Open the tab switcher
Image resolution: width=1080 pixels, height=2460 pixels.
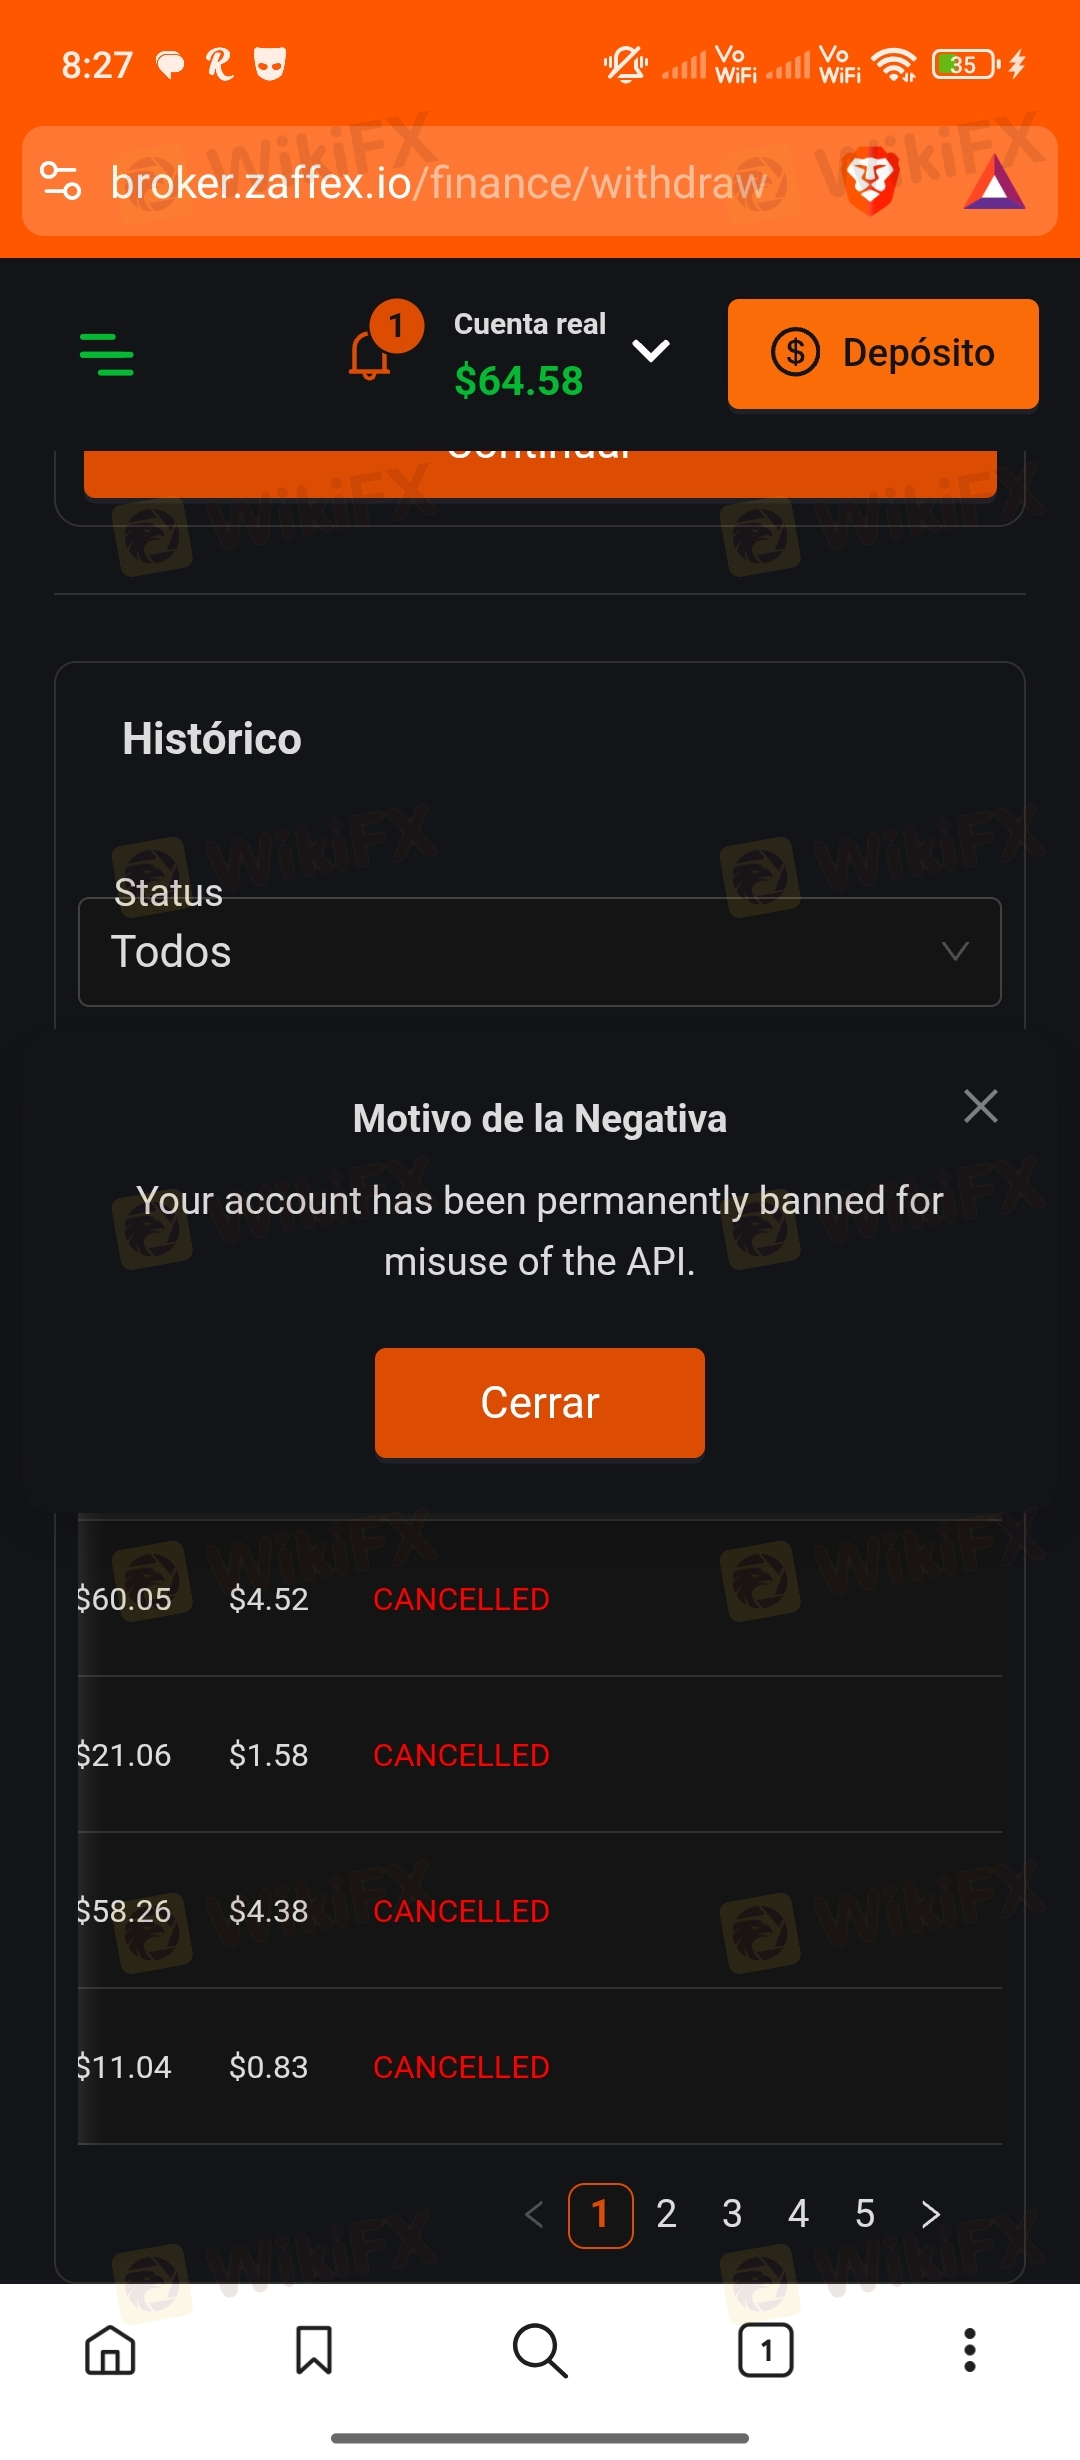pos(766,2349)
